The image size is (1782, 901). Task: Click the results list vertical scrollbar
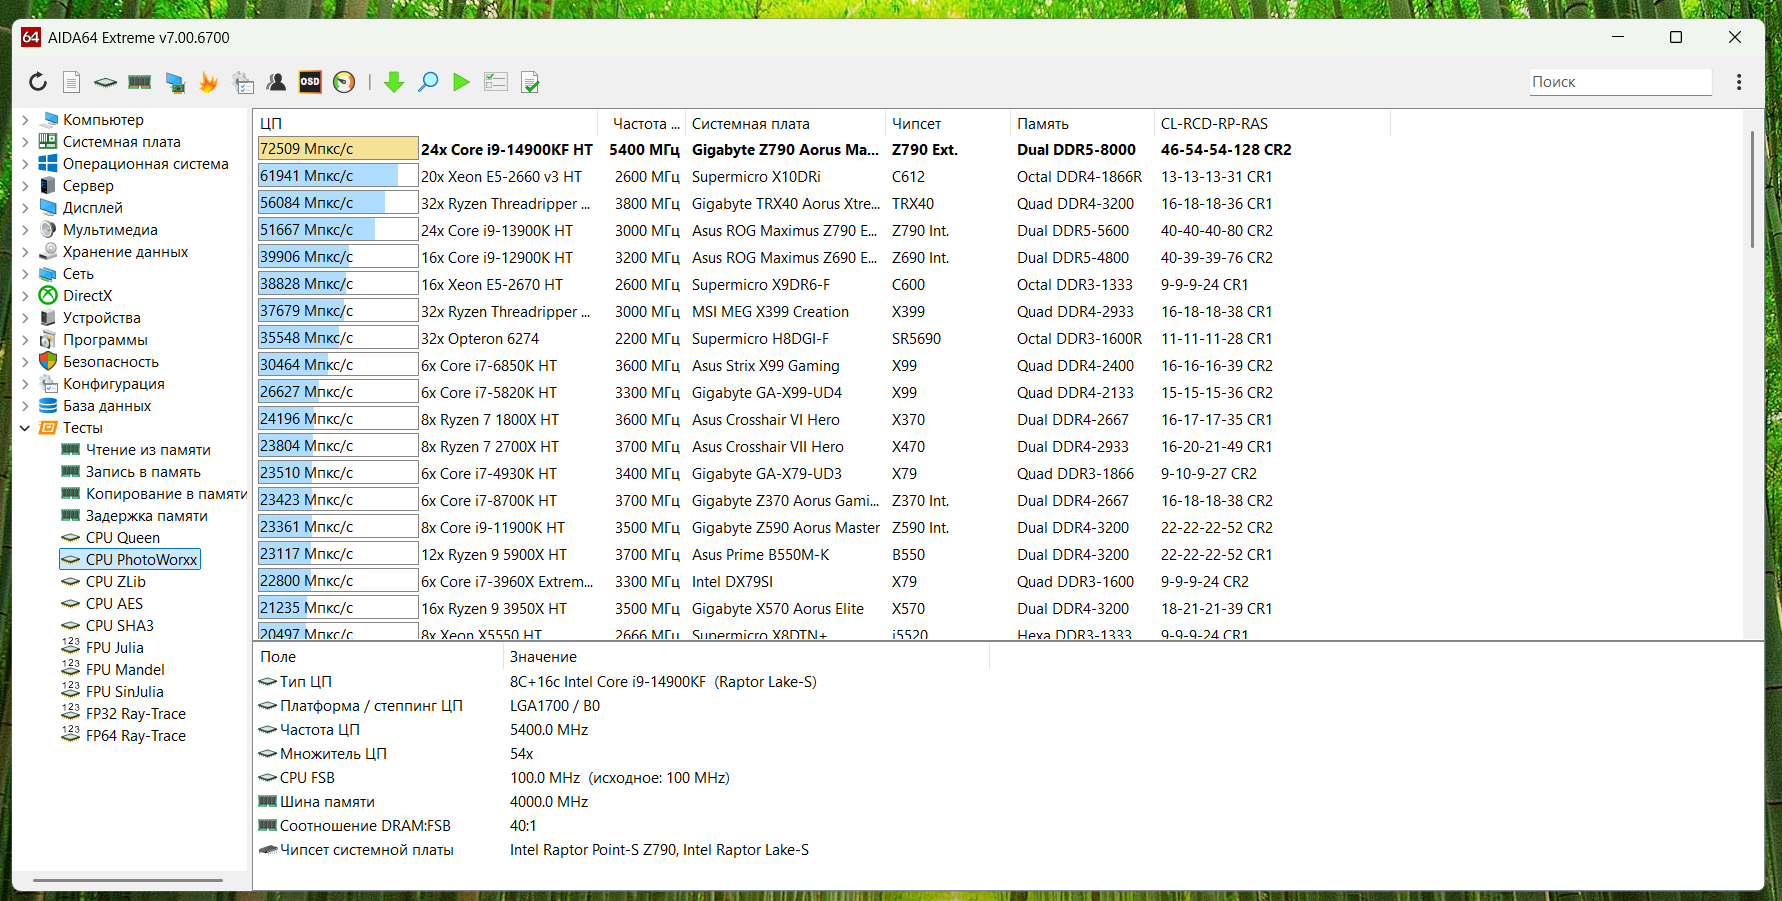click(1752, 190)
